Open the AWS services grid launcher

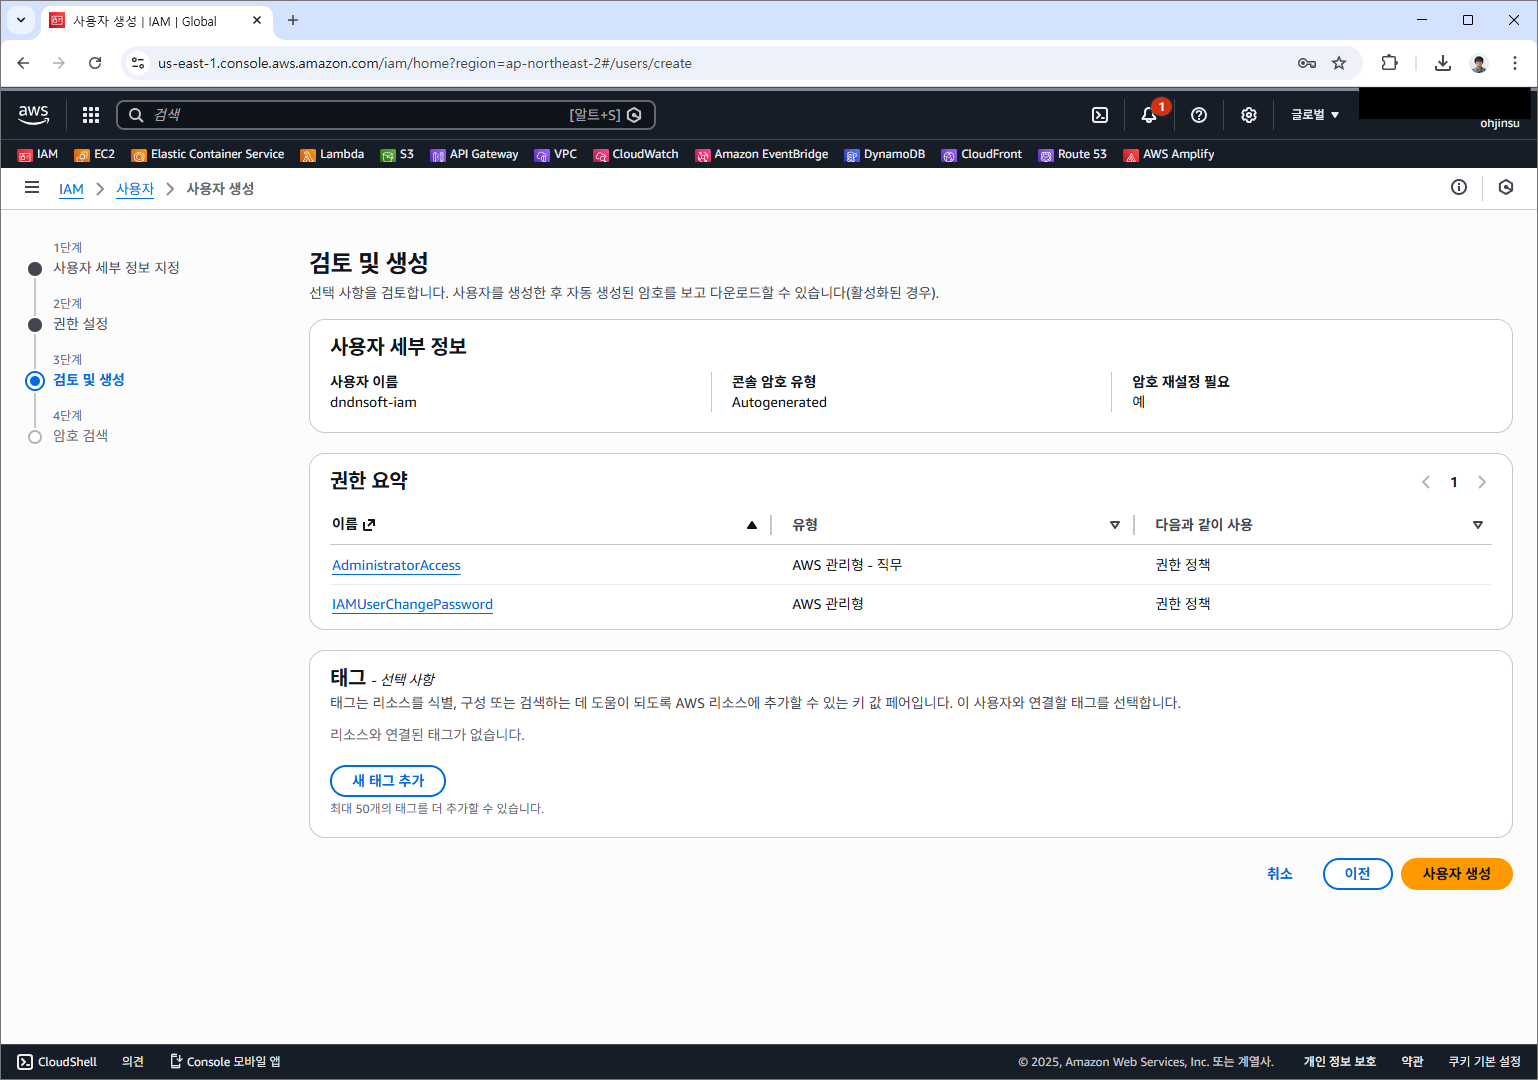tap(90, 114)
